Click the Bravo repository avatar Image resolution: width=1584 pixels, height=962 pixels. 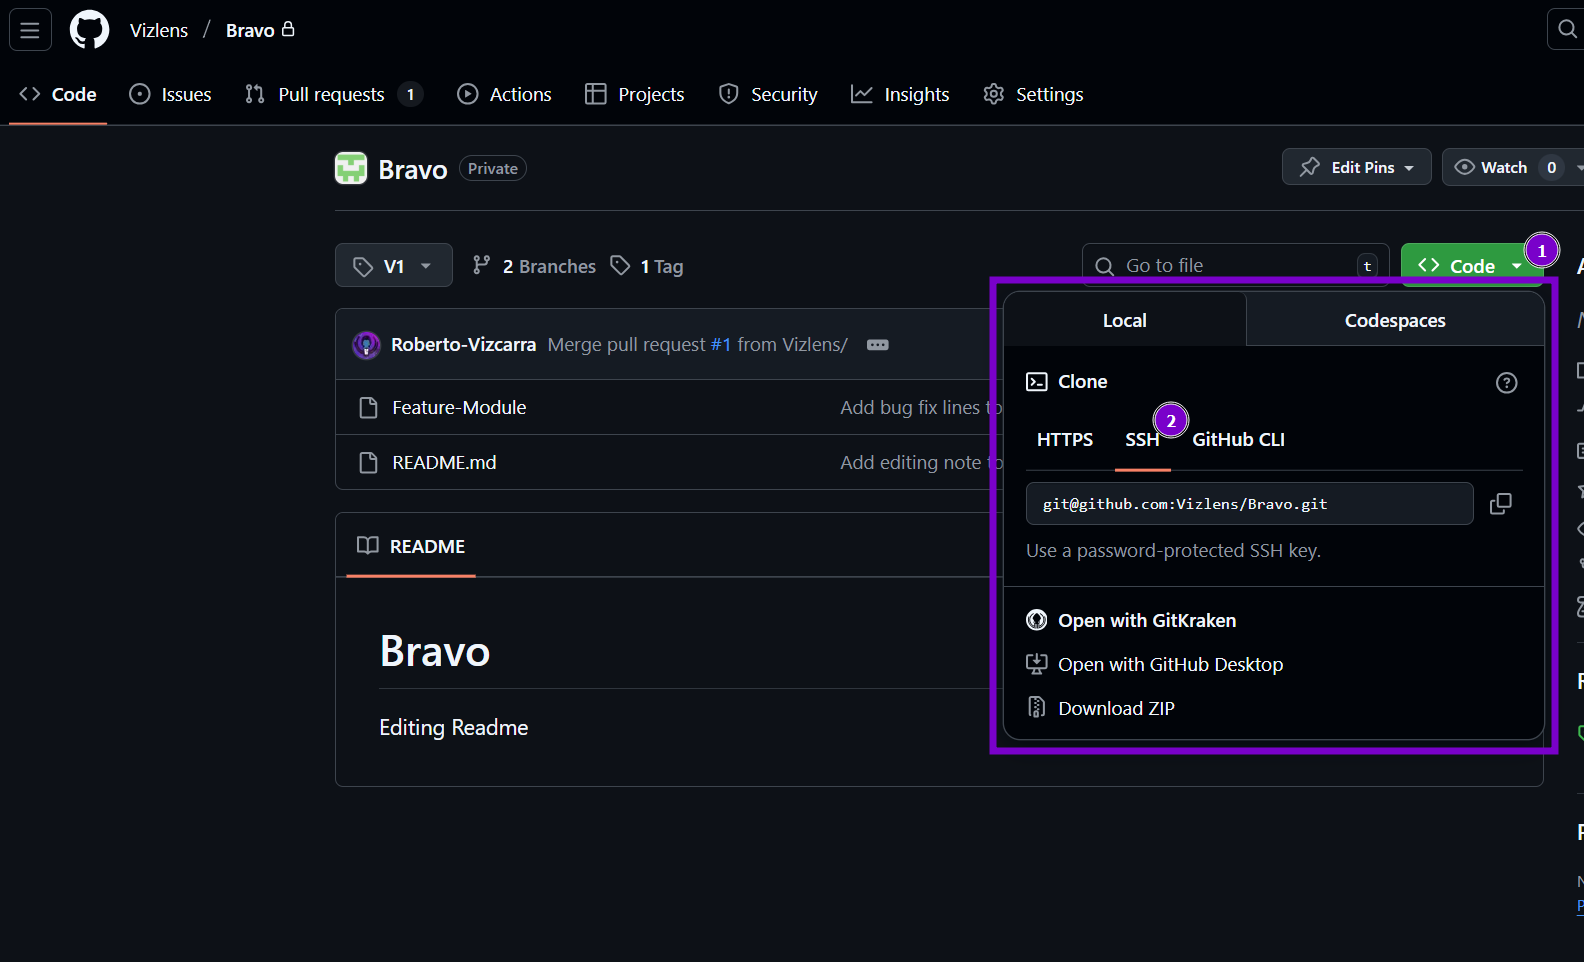click(351, 169)
